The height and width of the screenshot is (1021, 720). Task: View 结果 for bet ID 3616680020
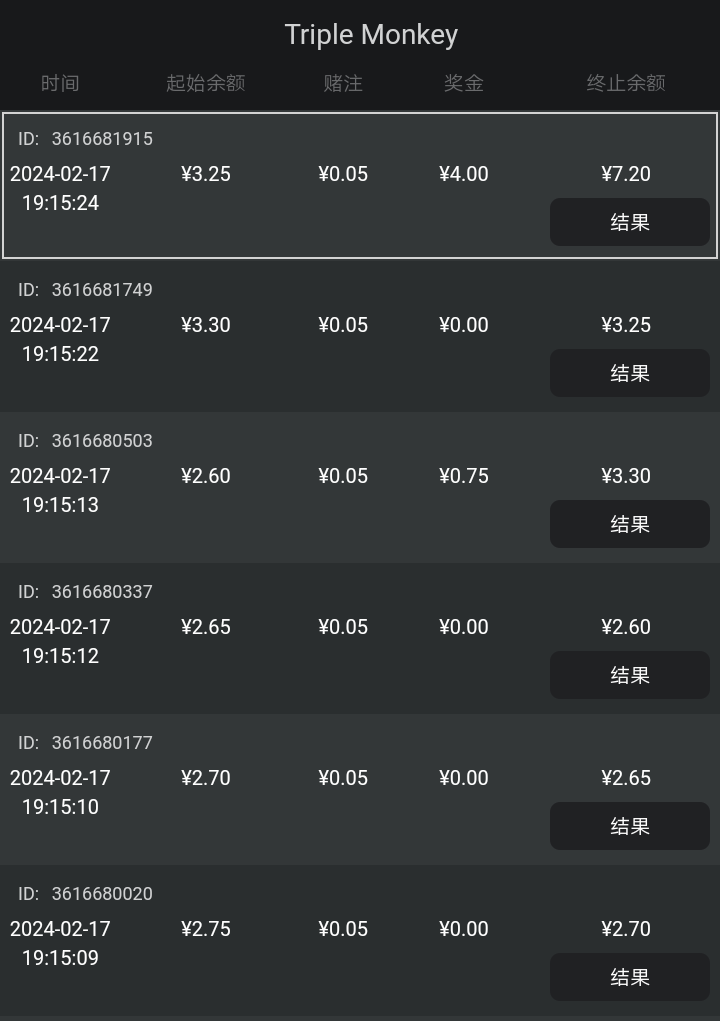pyautogui.click(x=630, y=977)
